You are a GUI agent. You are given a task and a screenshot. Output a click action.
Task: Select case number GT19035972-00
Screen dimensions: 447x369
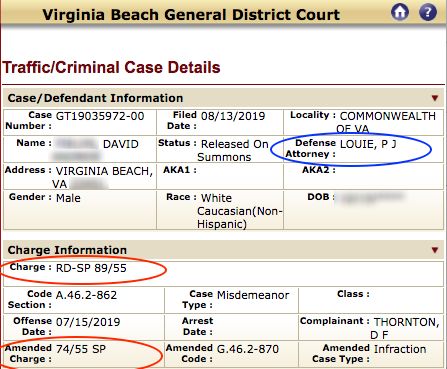click(x=100, y=116)
